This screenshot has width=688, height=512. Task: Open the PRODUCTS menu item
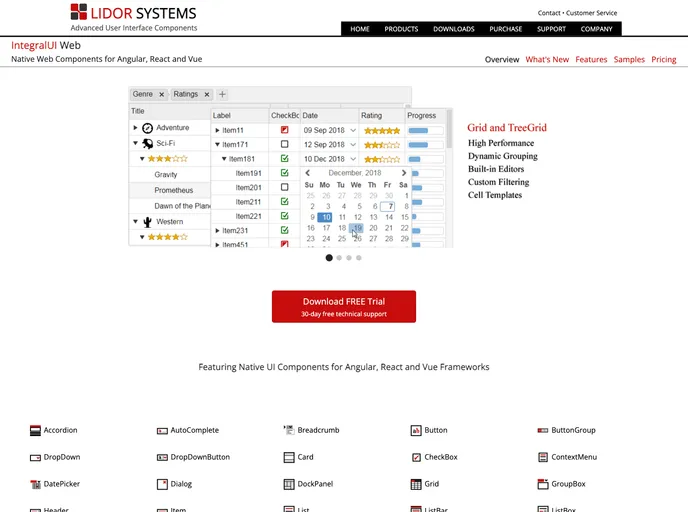[x=401, y=29]
